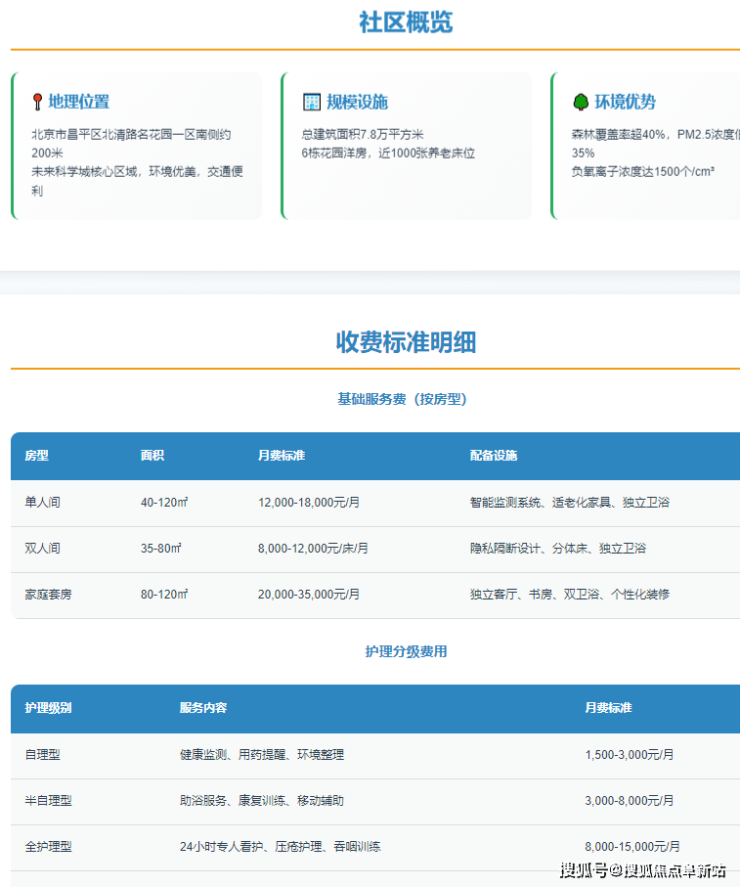Image resolution: width=740 pixels, height=887 pixels.
Task: Select the 双人间 row label
Action: coord(42,548)
